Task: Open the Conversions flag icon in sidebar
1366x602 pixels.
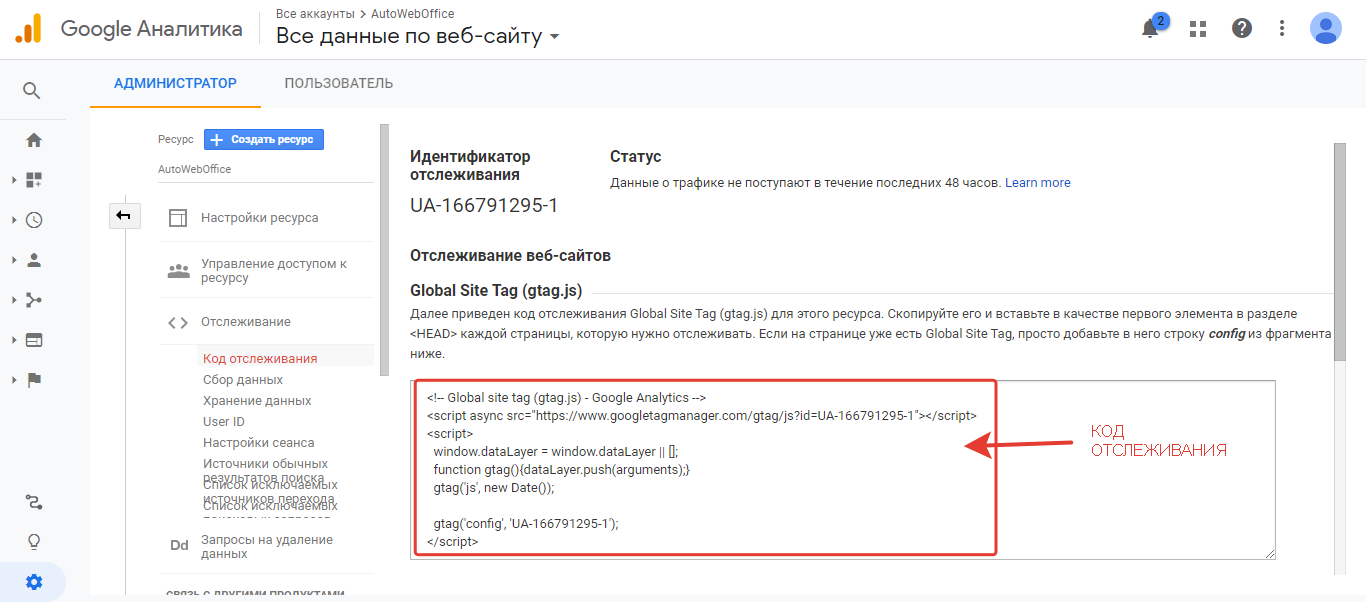Action: click(34, 380)
